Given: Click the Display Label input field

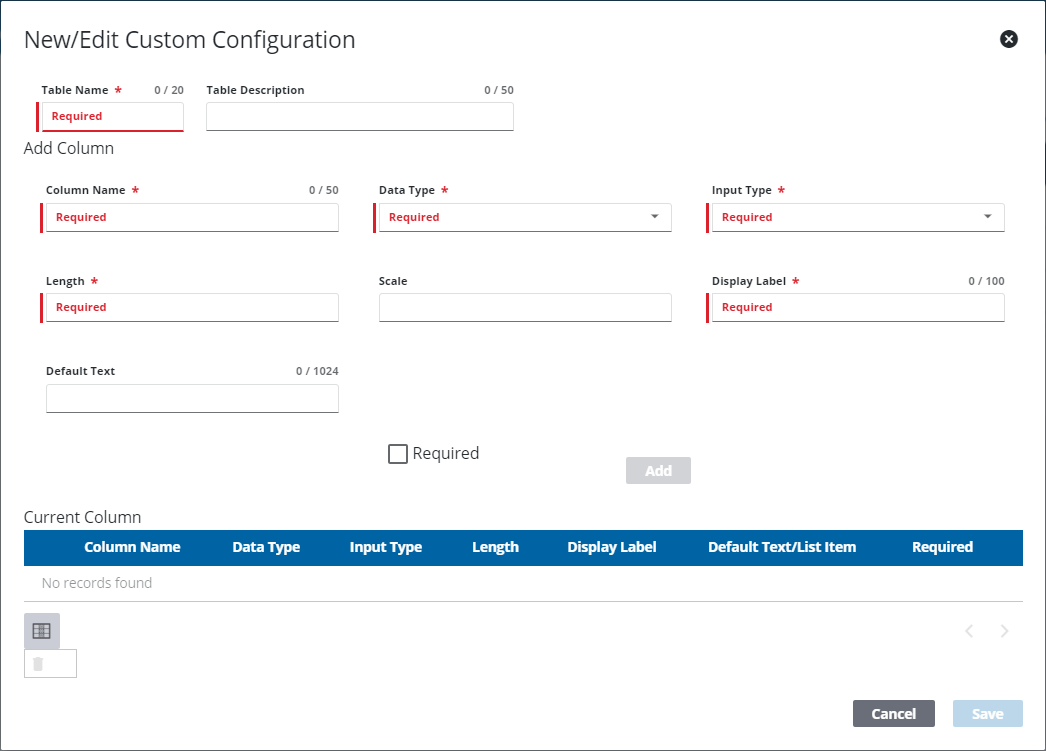Looking at the screenshot, I should tap(856, 307).
